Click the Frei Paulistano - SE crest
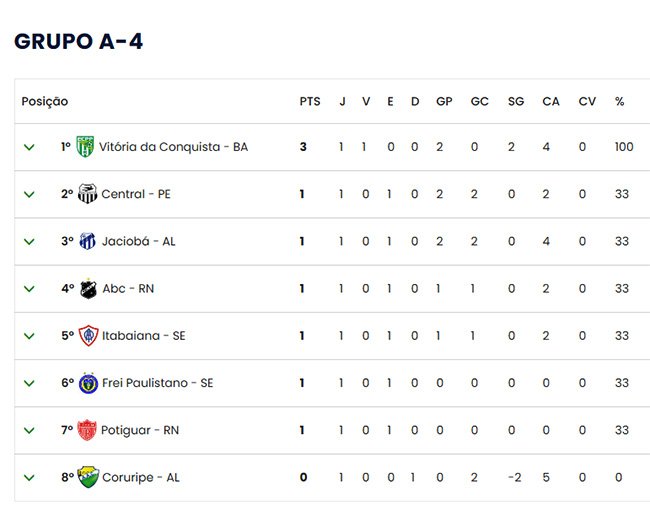Viewport: 650px width, 516px height. point(88,383)
